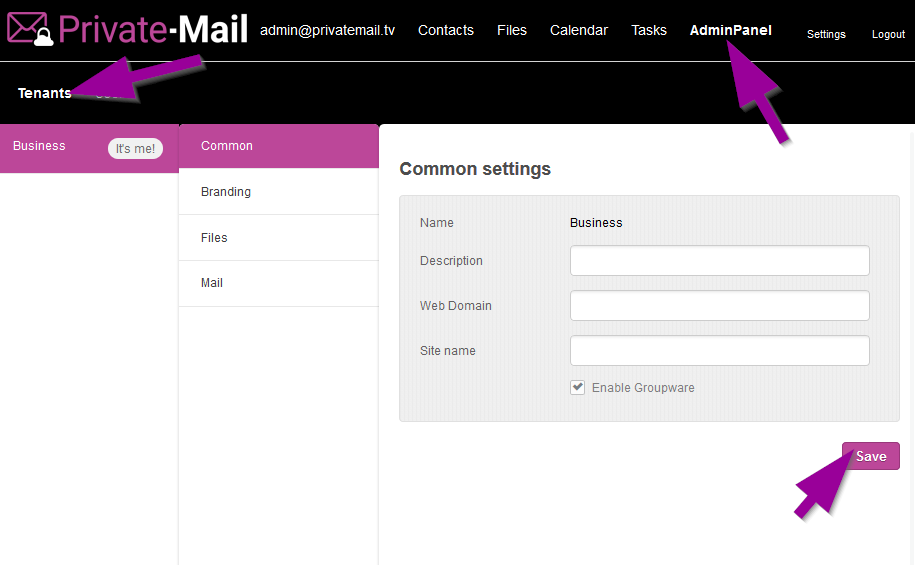Click the Private-Mail envelope logo
The image size is (915, 565).
coord(30,30)
